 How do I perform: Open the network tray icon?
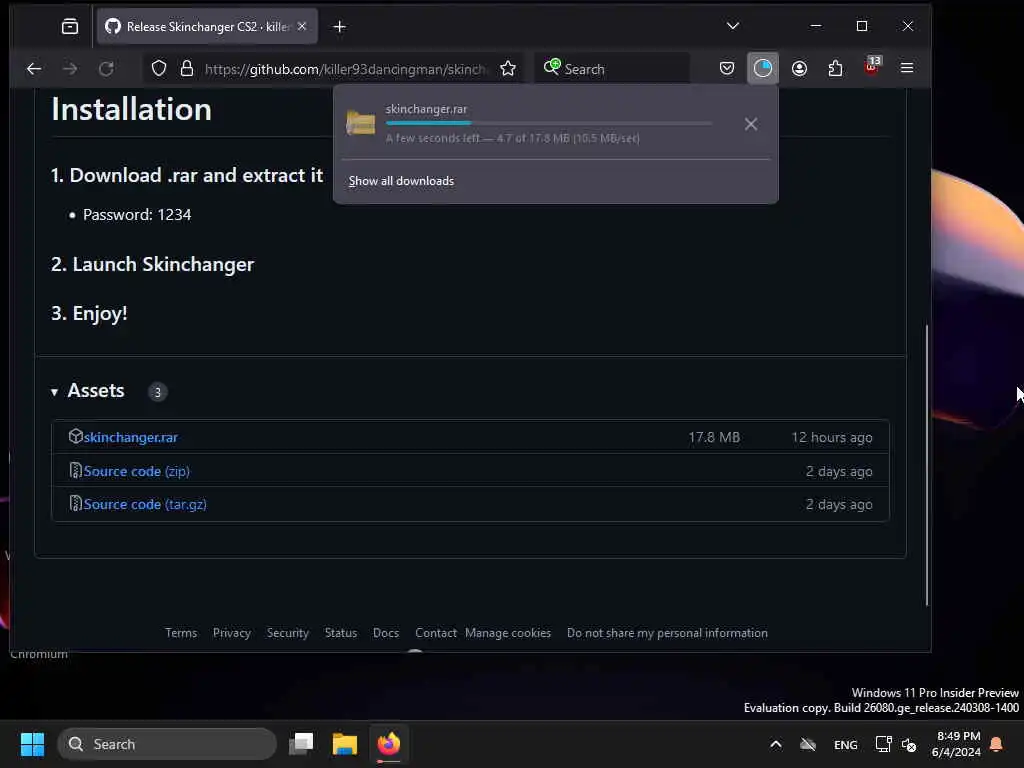pos(883,744)
